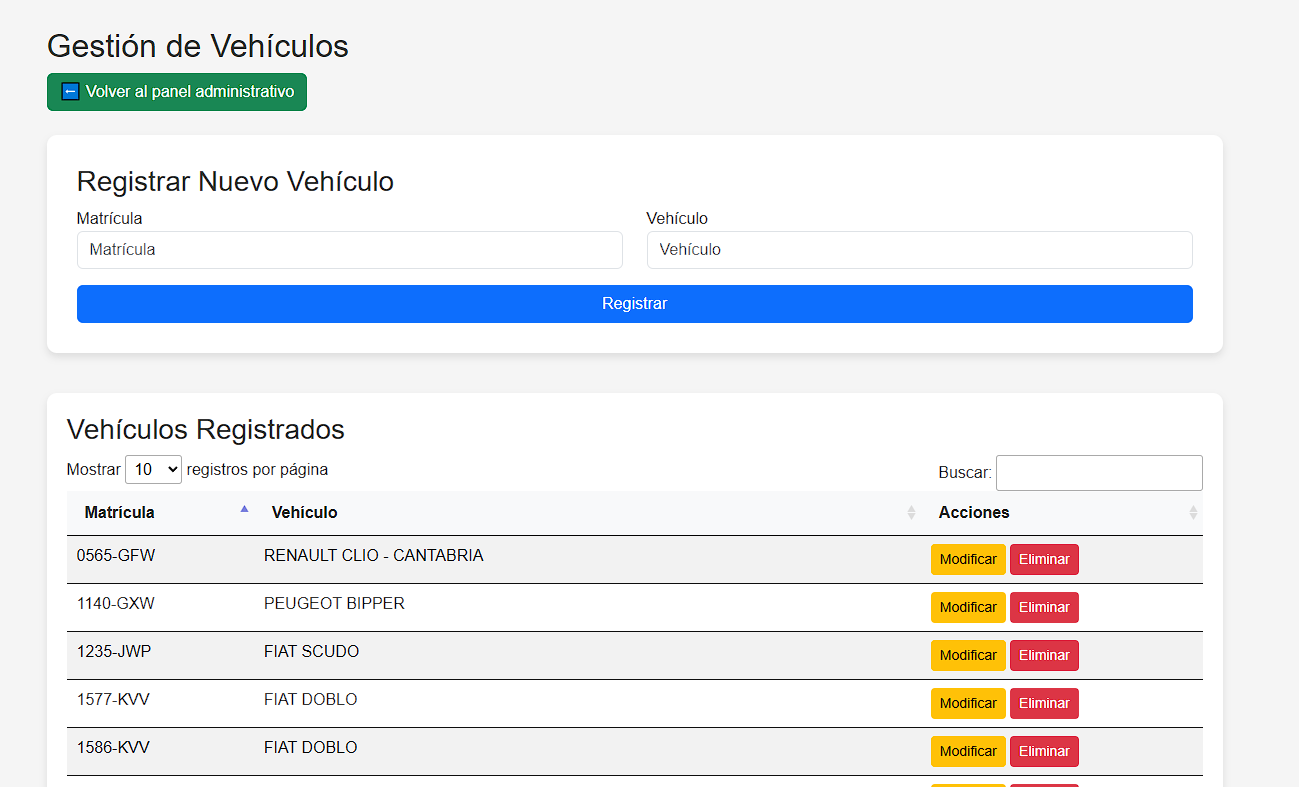This screenshot has width=1299, height=787.
Task: Focus the Matrícula input field
Action: 349,250
